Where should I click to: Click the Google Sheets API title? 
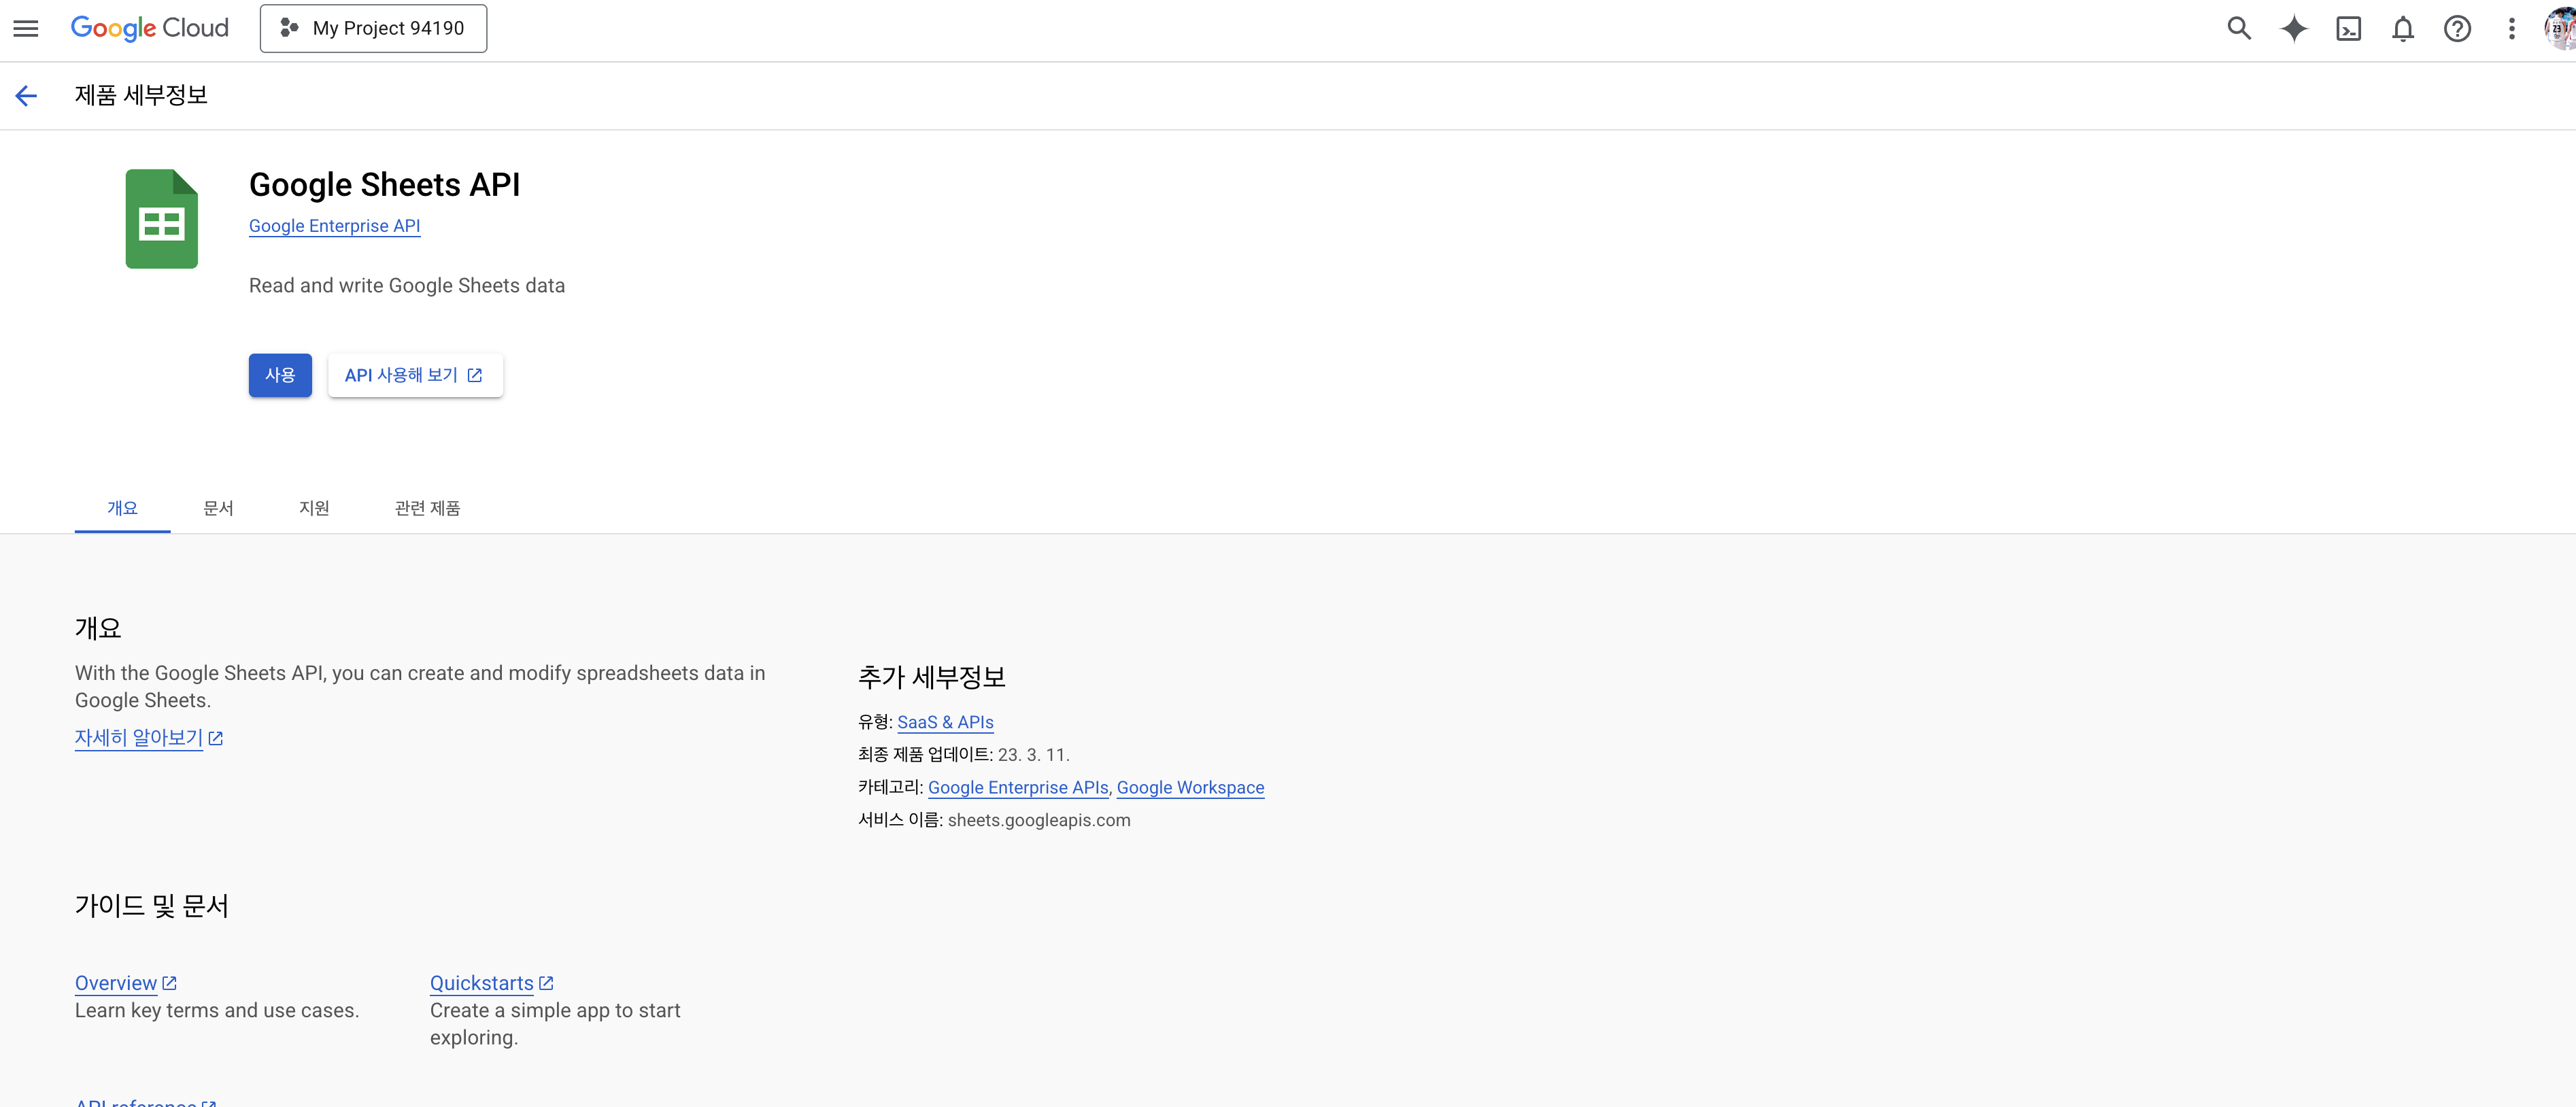coord(384,185)
